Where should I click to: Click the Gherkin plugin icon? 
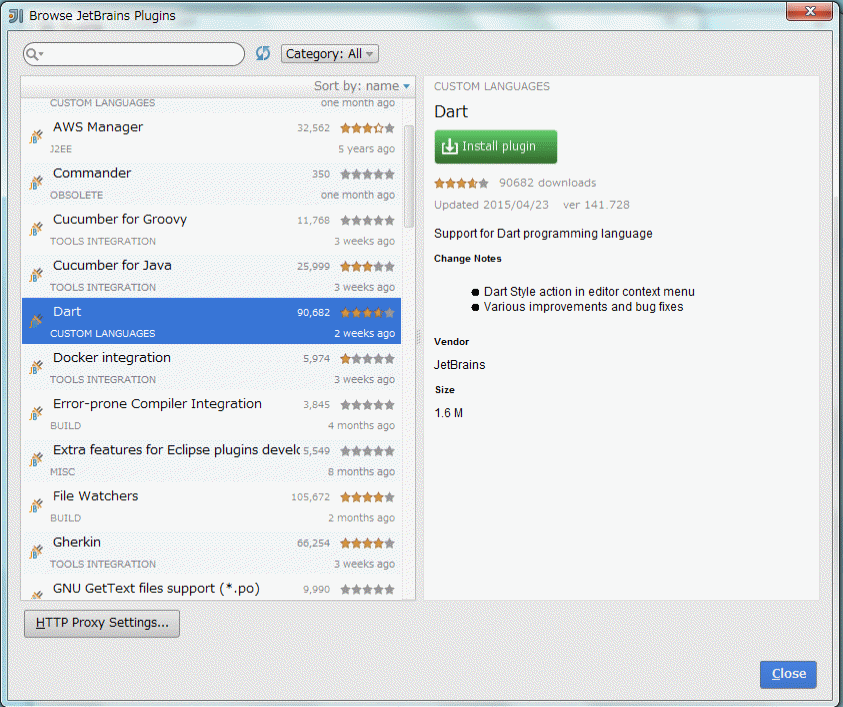pyautogui.click(x=36, y=551)
